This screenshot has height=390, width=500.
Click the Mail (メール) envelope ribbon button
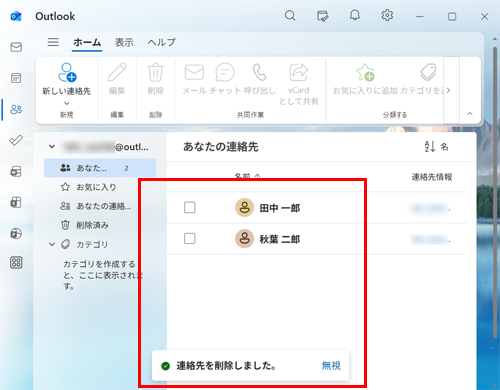coord(194,79)
